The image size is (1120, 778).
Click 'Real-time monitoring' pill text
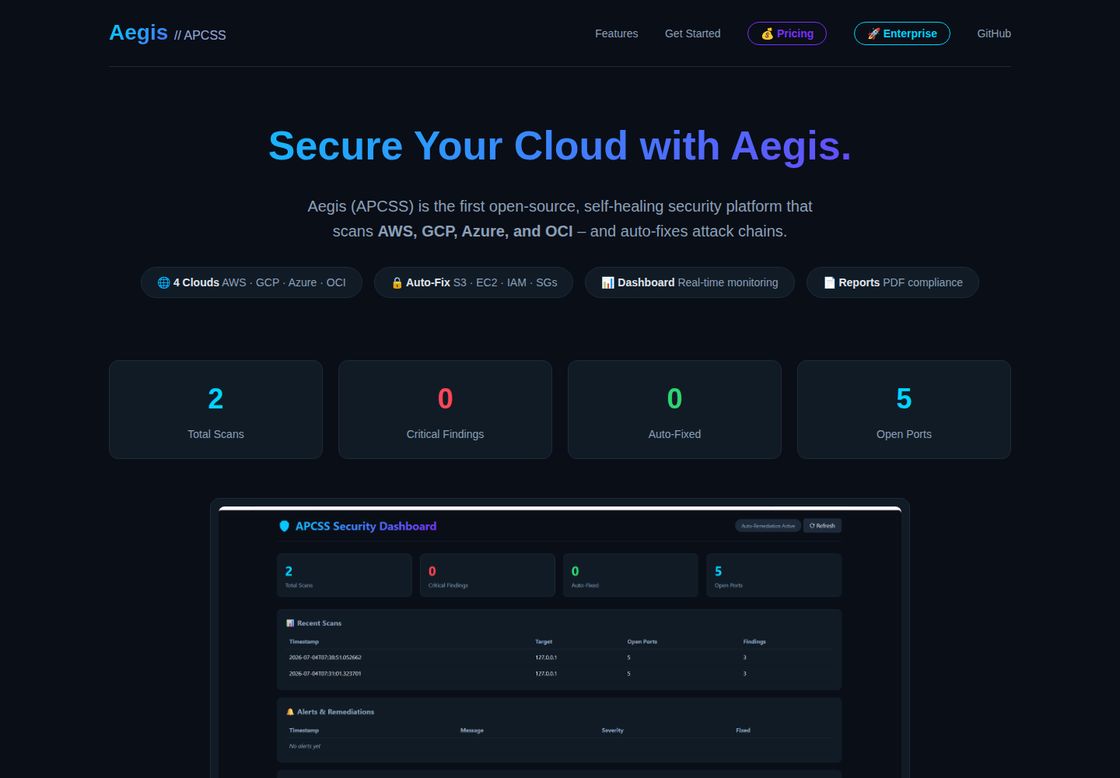(728, 283)
